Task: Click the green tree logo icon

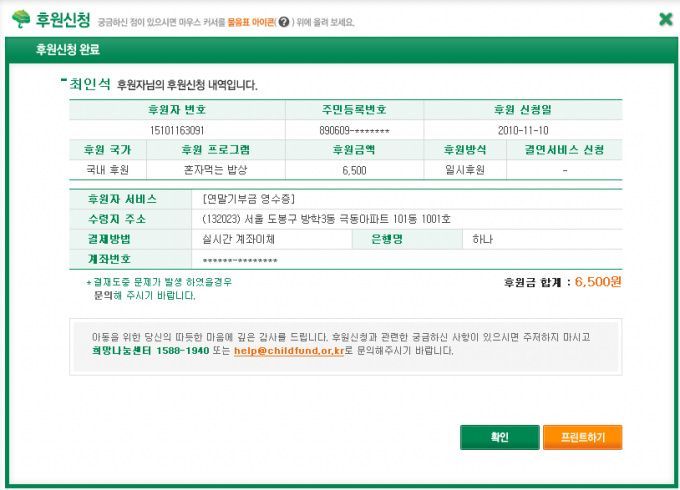Action: (21, 19)
